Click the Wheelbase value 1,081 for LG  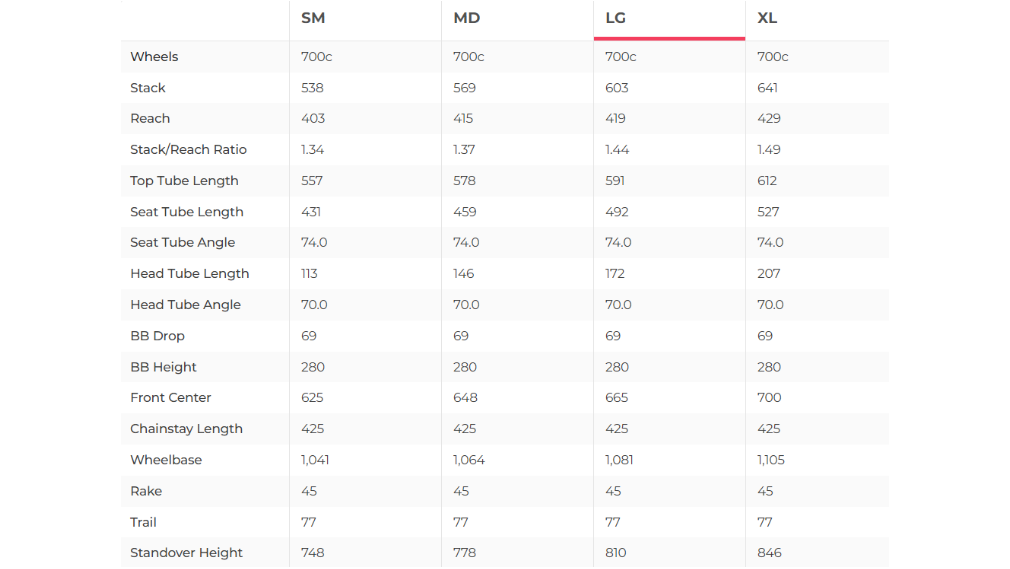tap(619, 460)
